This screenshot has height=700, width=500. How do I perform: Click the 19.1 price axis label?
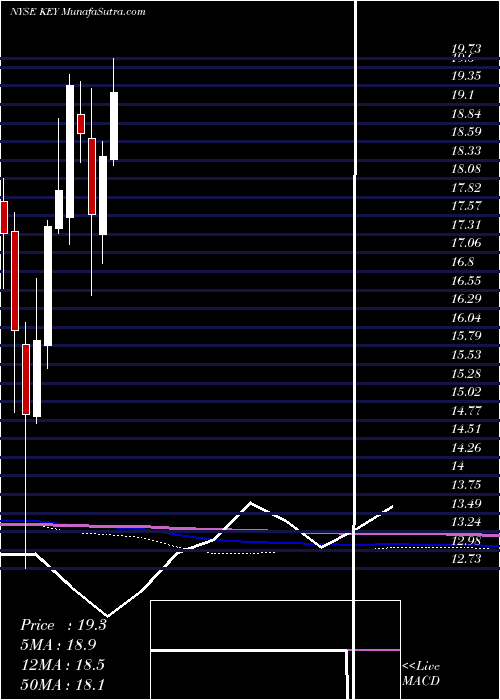point(463,95)
